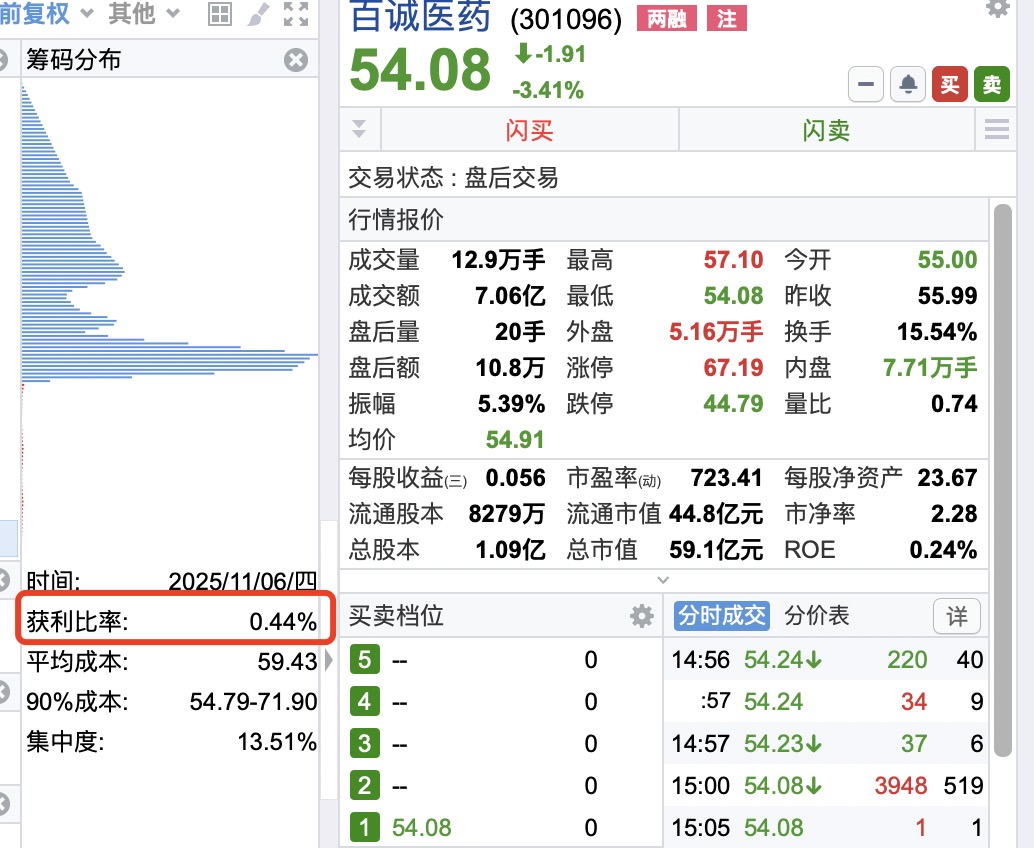Image resolution: width=1034 pixels, height=848 pixels.
Task: Select the drawing brush tool icon
Action: (258, 14)
